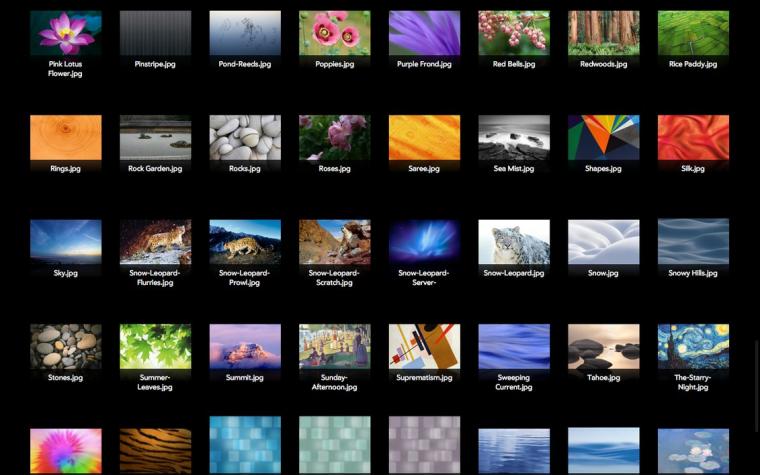Click the Summit.jpg file name label
Image resolution: width=760 pixels, height=475 pixels.
[245, 378]
